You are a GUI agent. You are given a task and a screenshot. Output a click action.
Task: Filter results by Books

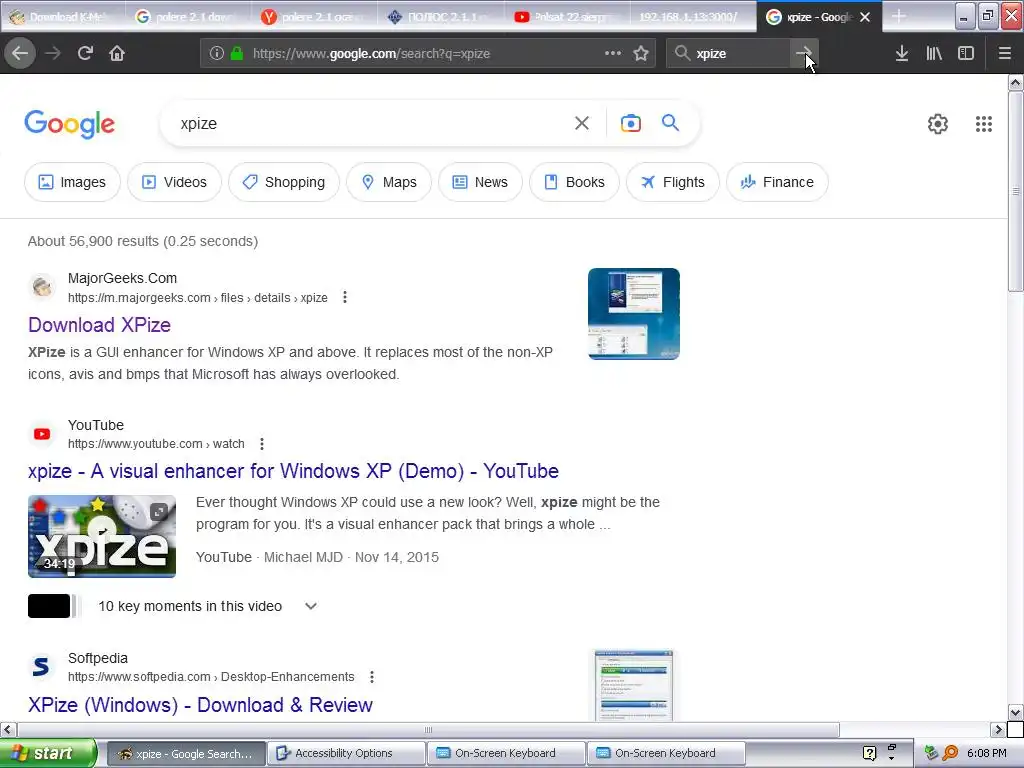pos(574,182)
